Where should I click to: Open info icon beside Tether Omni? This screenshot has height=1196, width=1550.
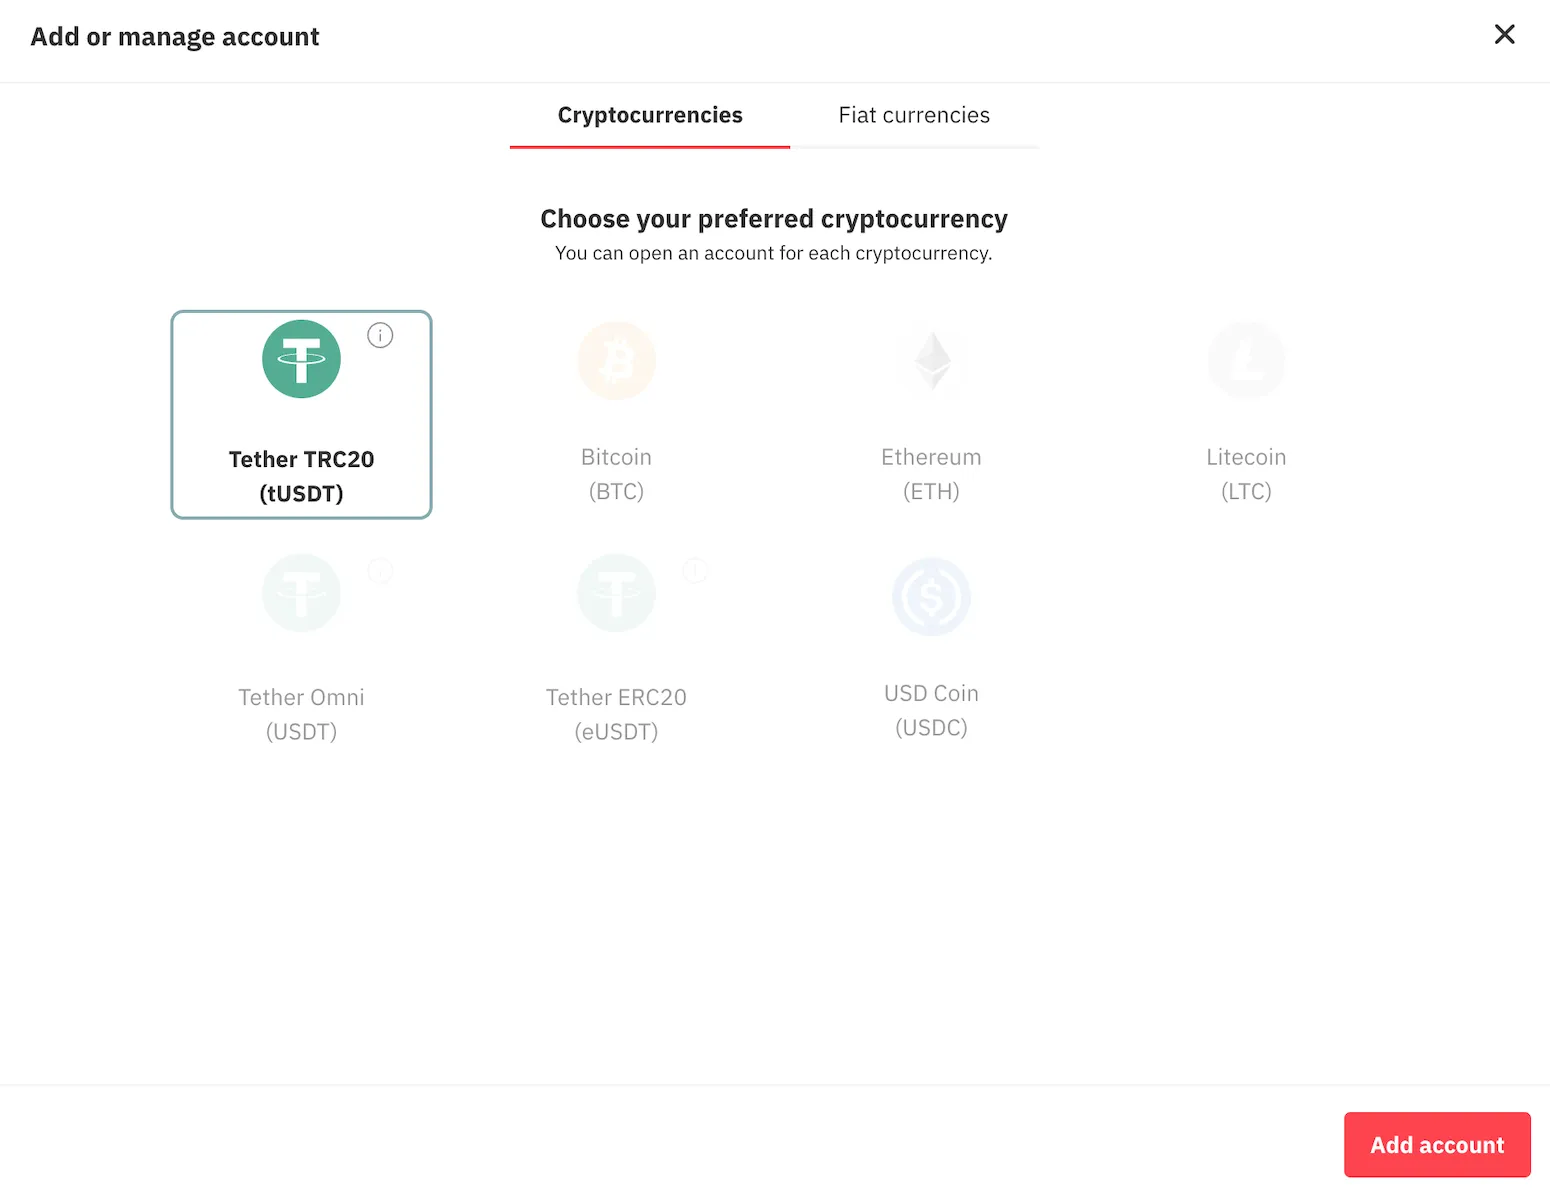click(380, 571)
